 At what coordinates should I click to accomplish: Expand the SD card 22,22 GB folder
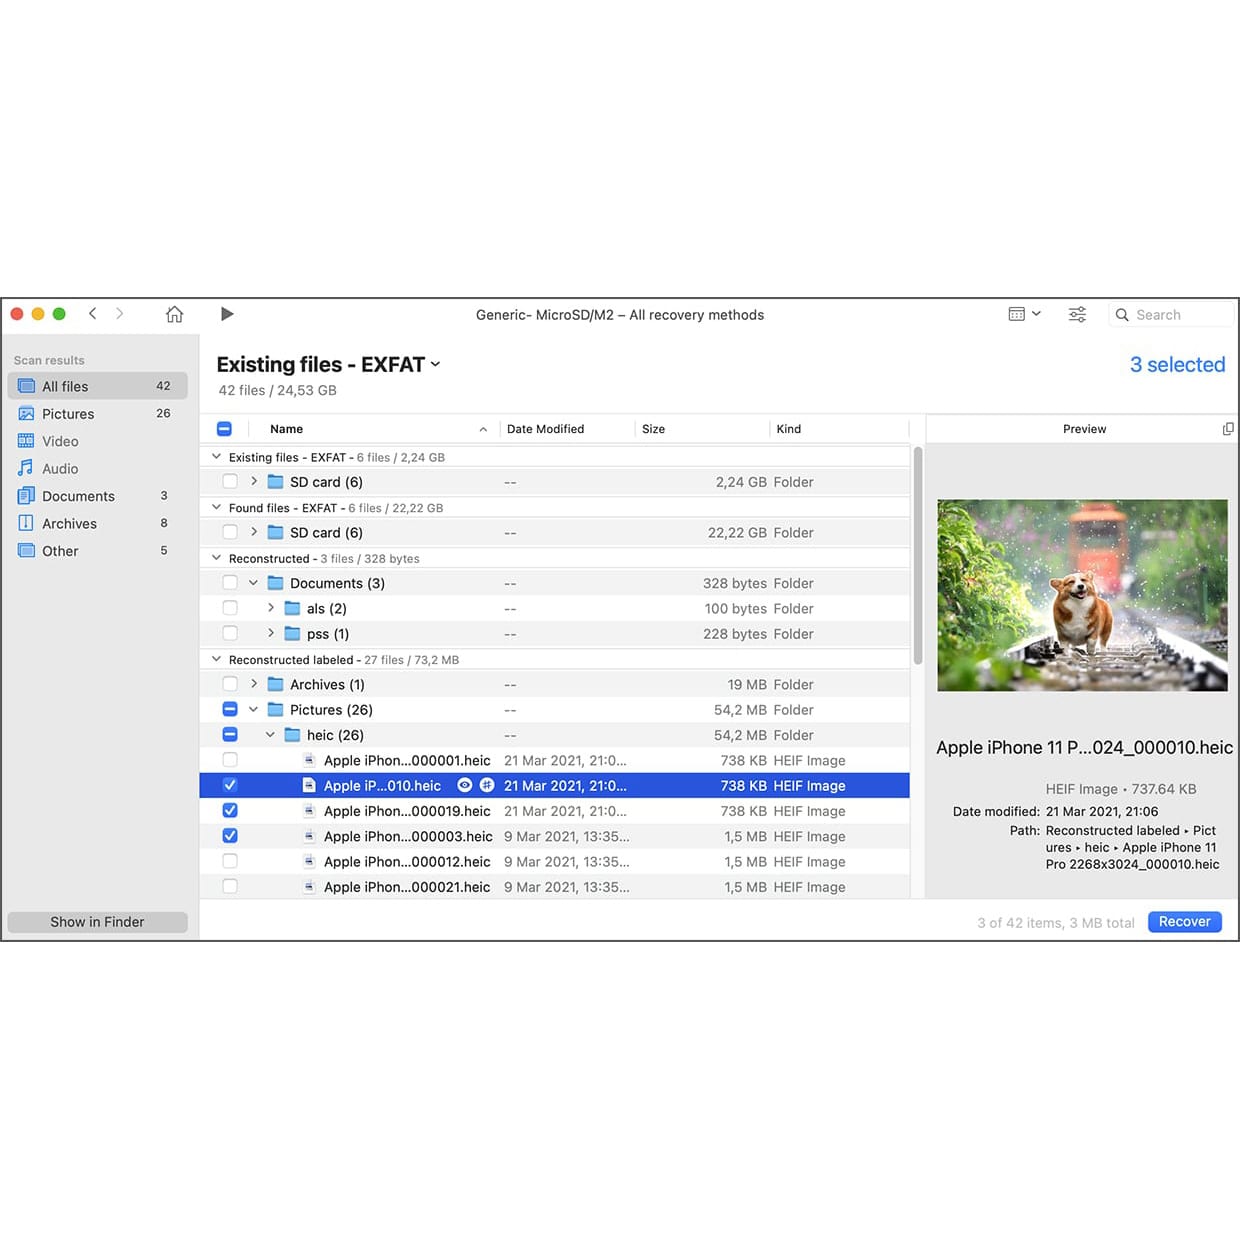[254, 532]
